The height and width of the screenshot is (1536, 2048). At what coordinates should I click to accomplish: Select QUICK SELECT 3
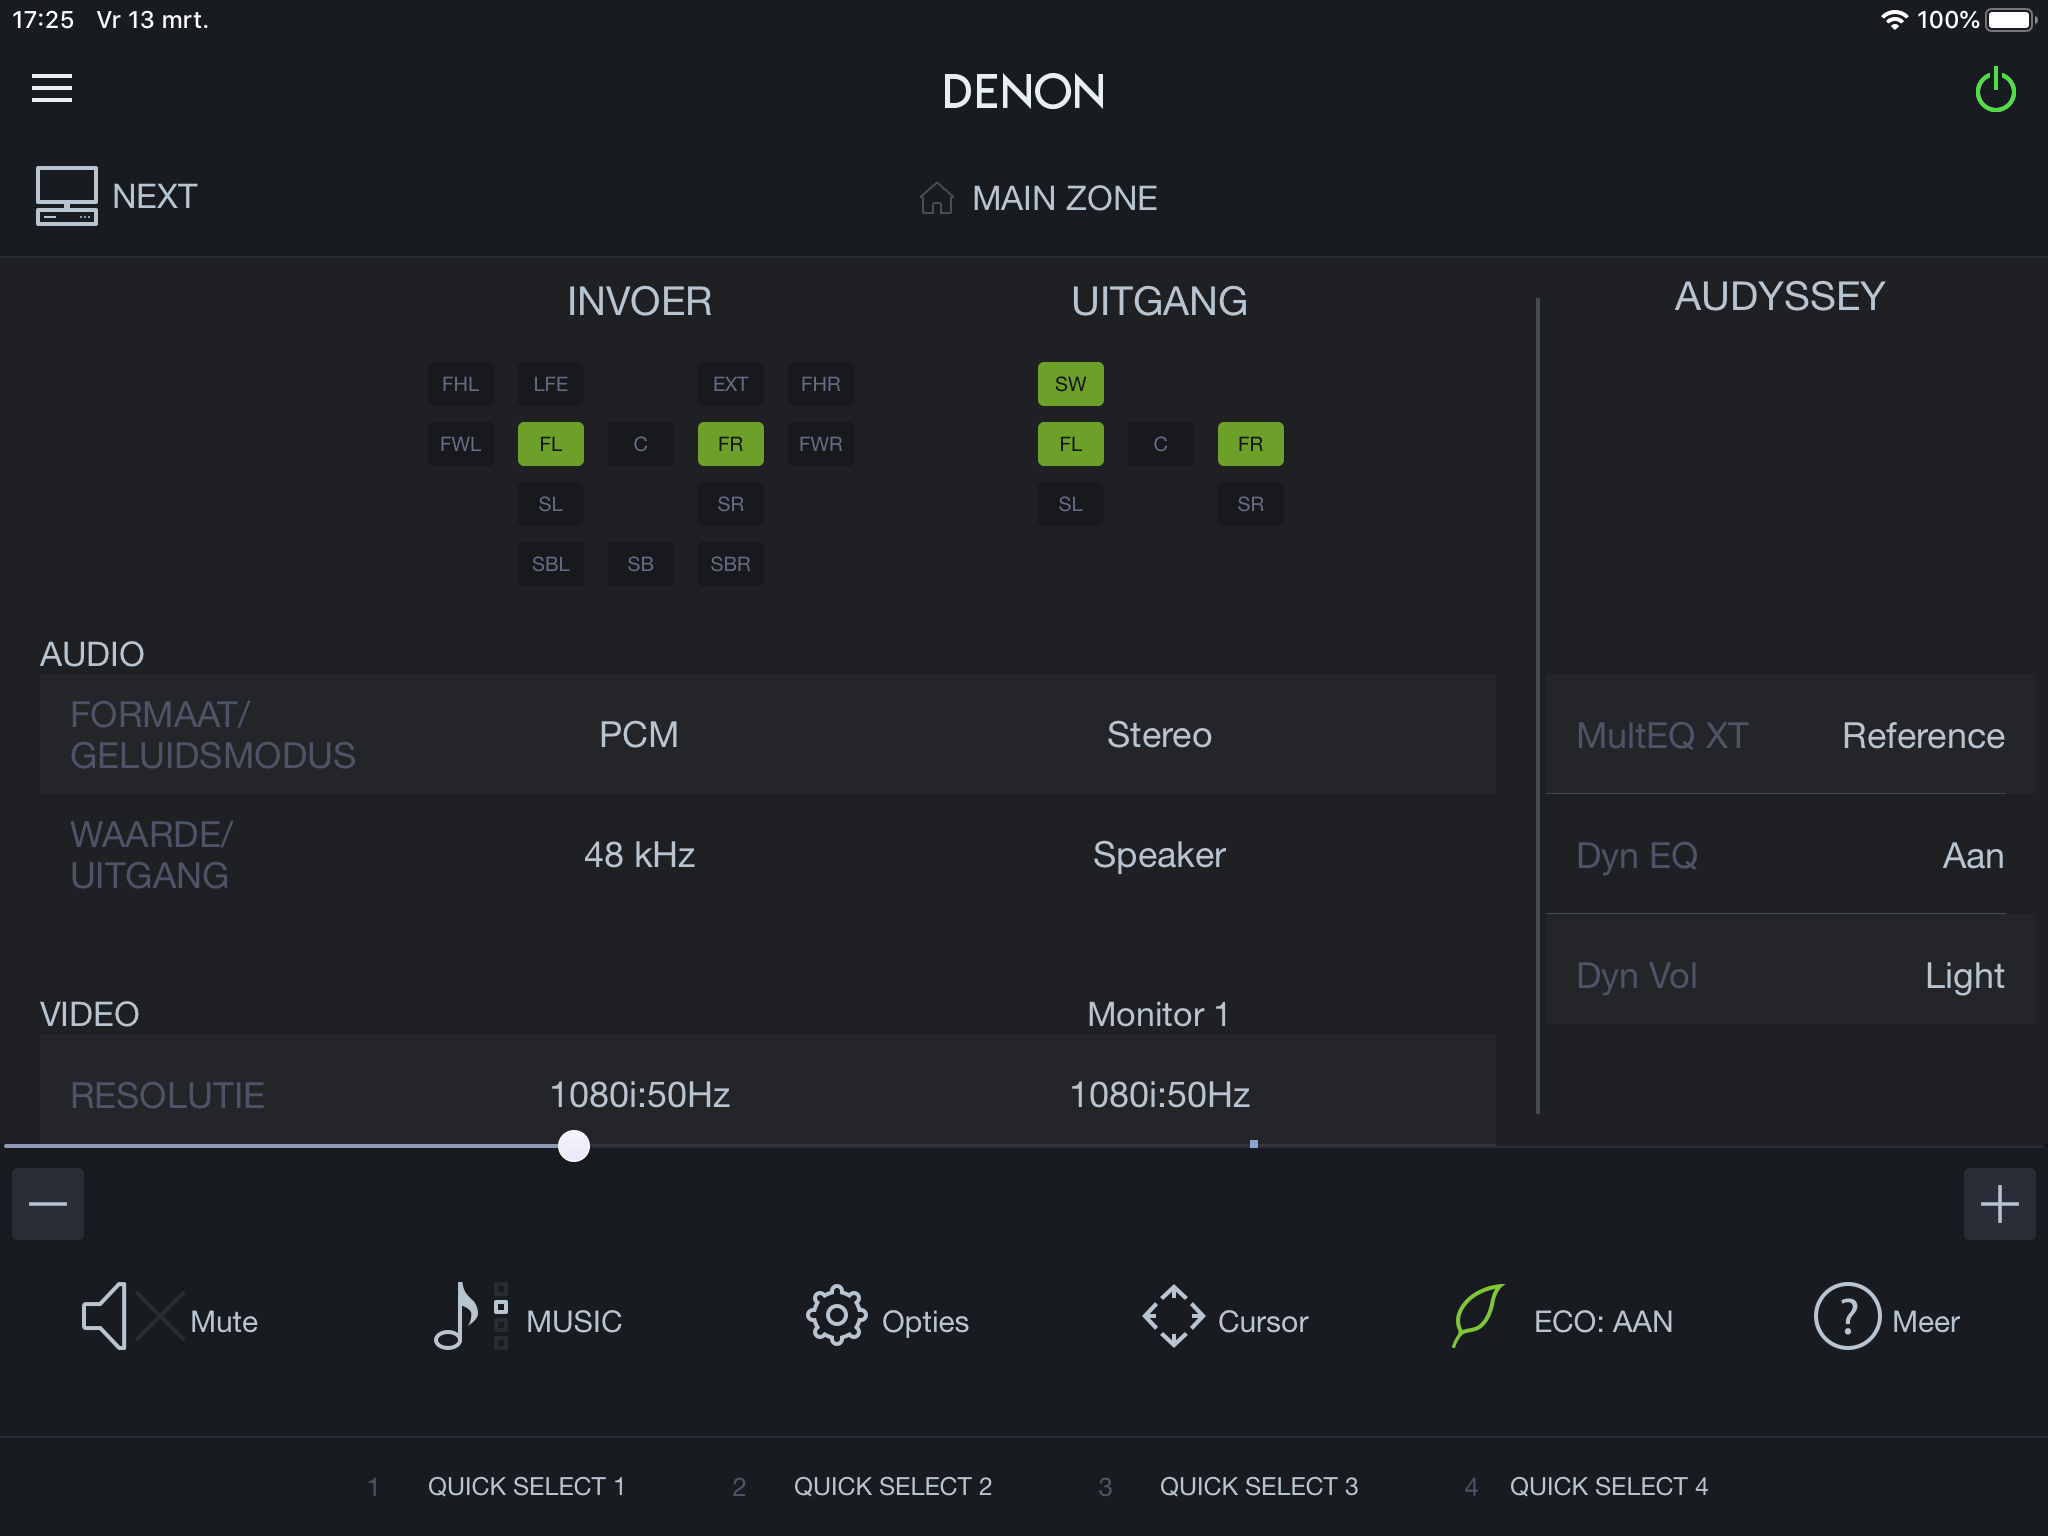click(x=1258, y=1486)
